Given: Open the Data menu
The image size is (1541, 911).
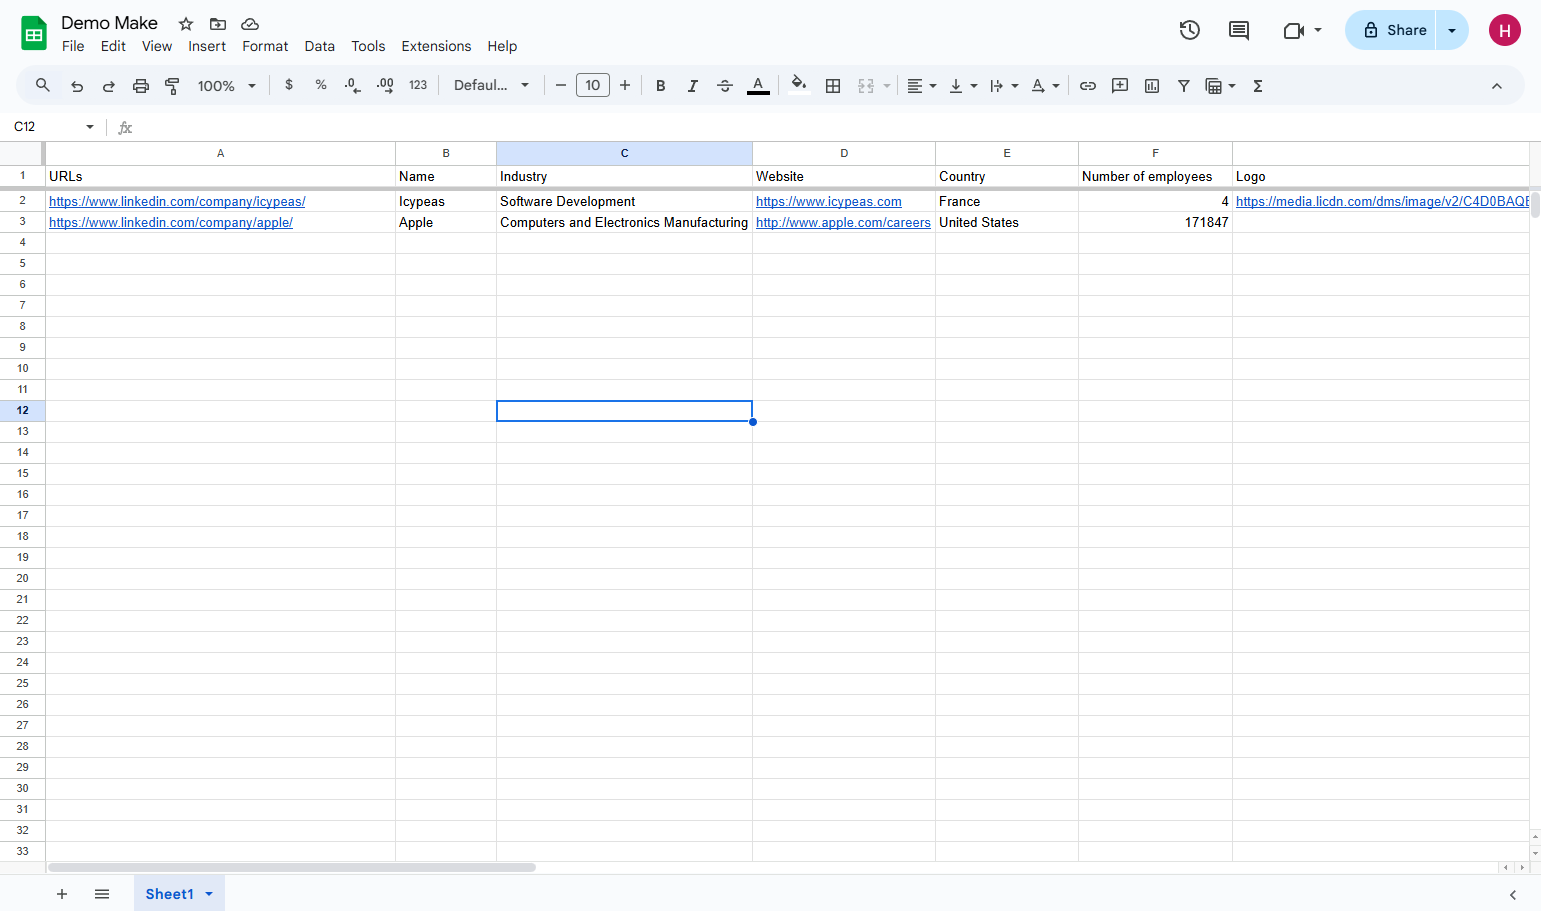Looking at the screenshot, I should 320,46.
